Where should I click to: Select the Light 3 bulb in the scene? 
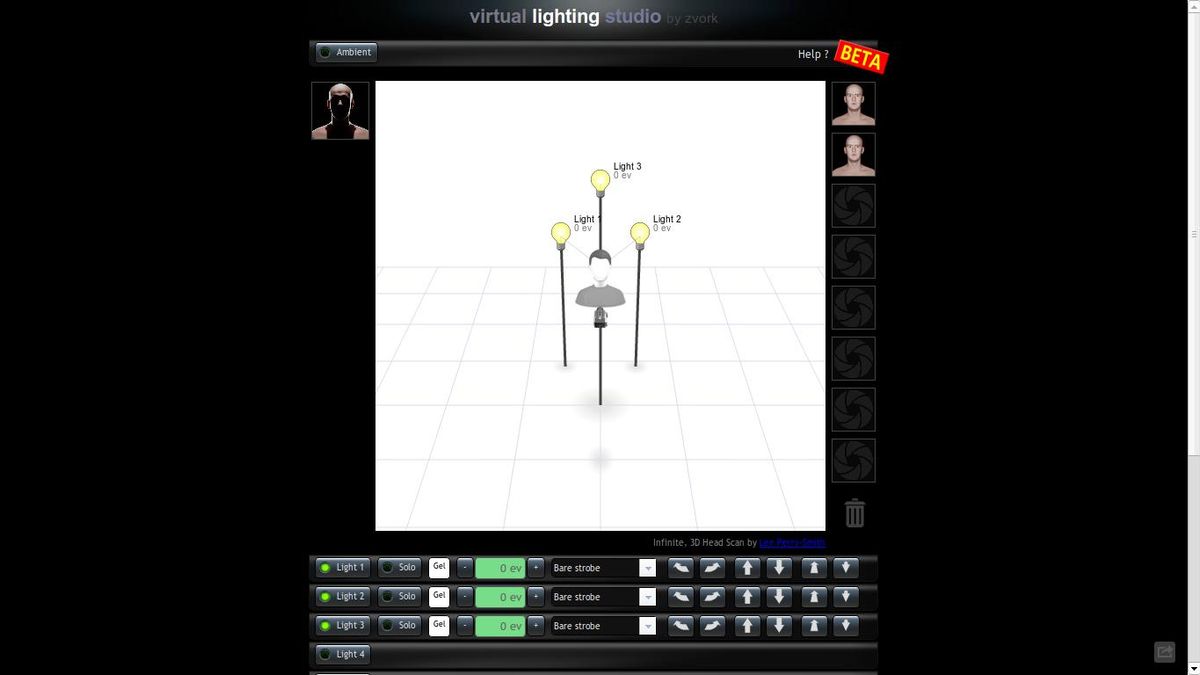(600, 181)
